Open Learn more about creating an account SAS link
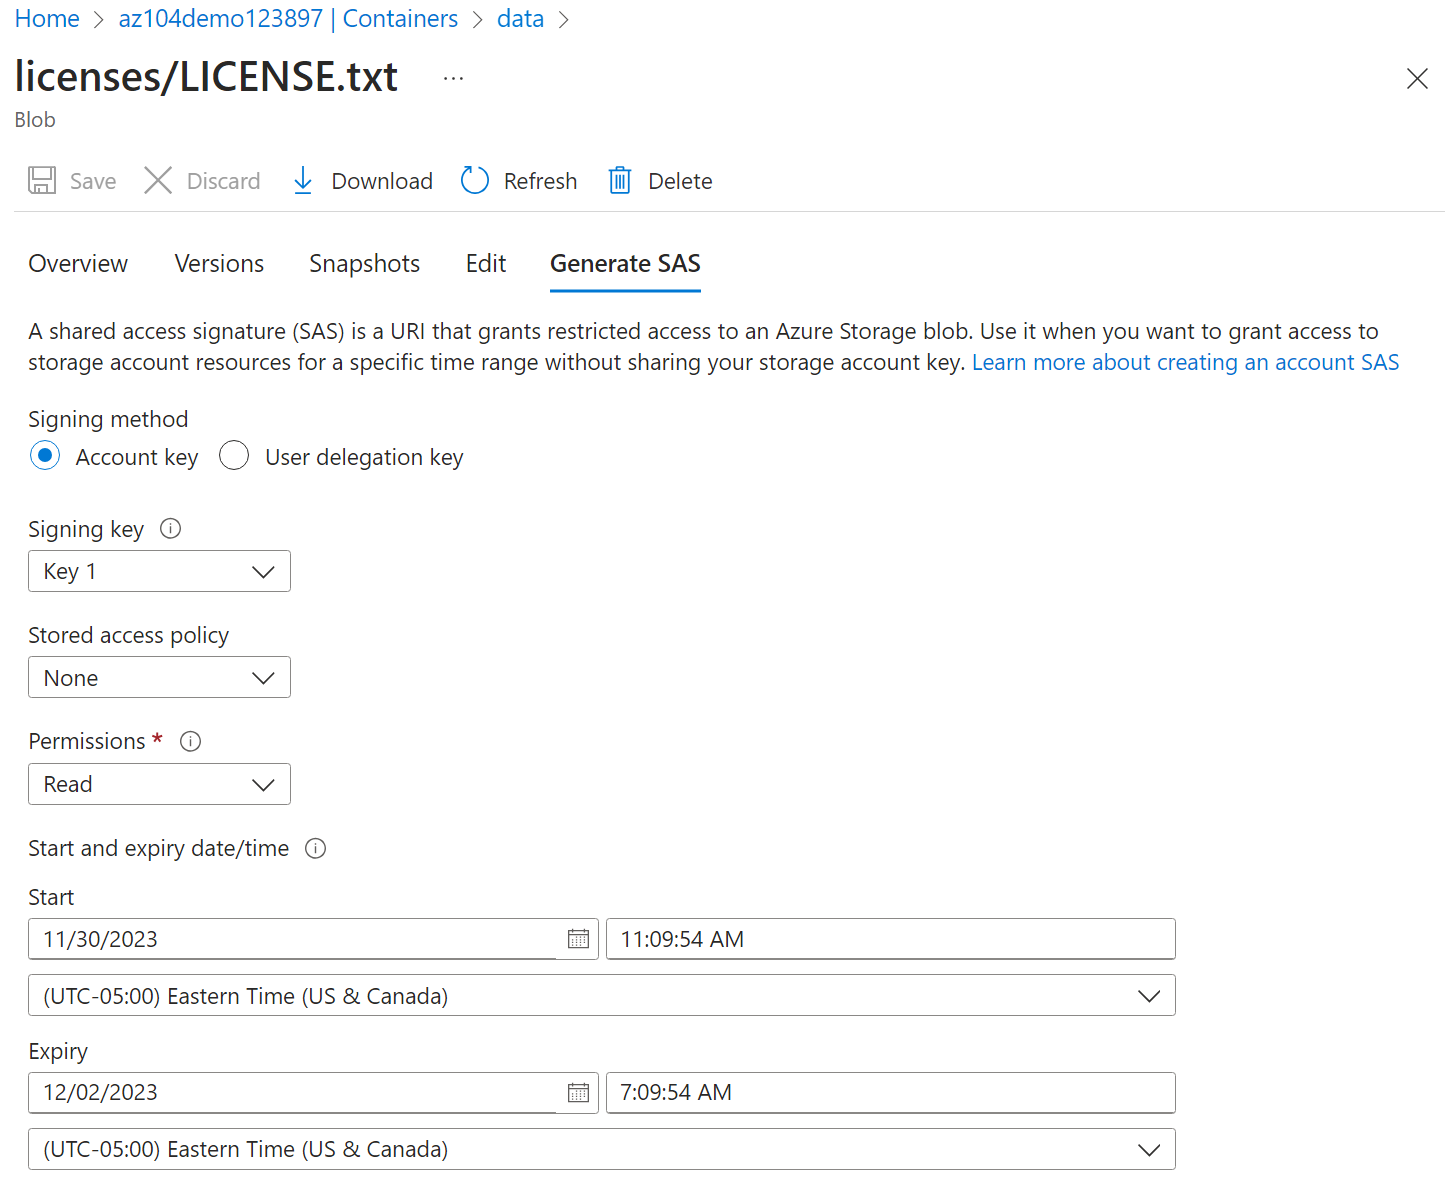The width and height of the screenshot is (1455, 1178). click(1185, 362)
